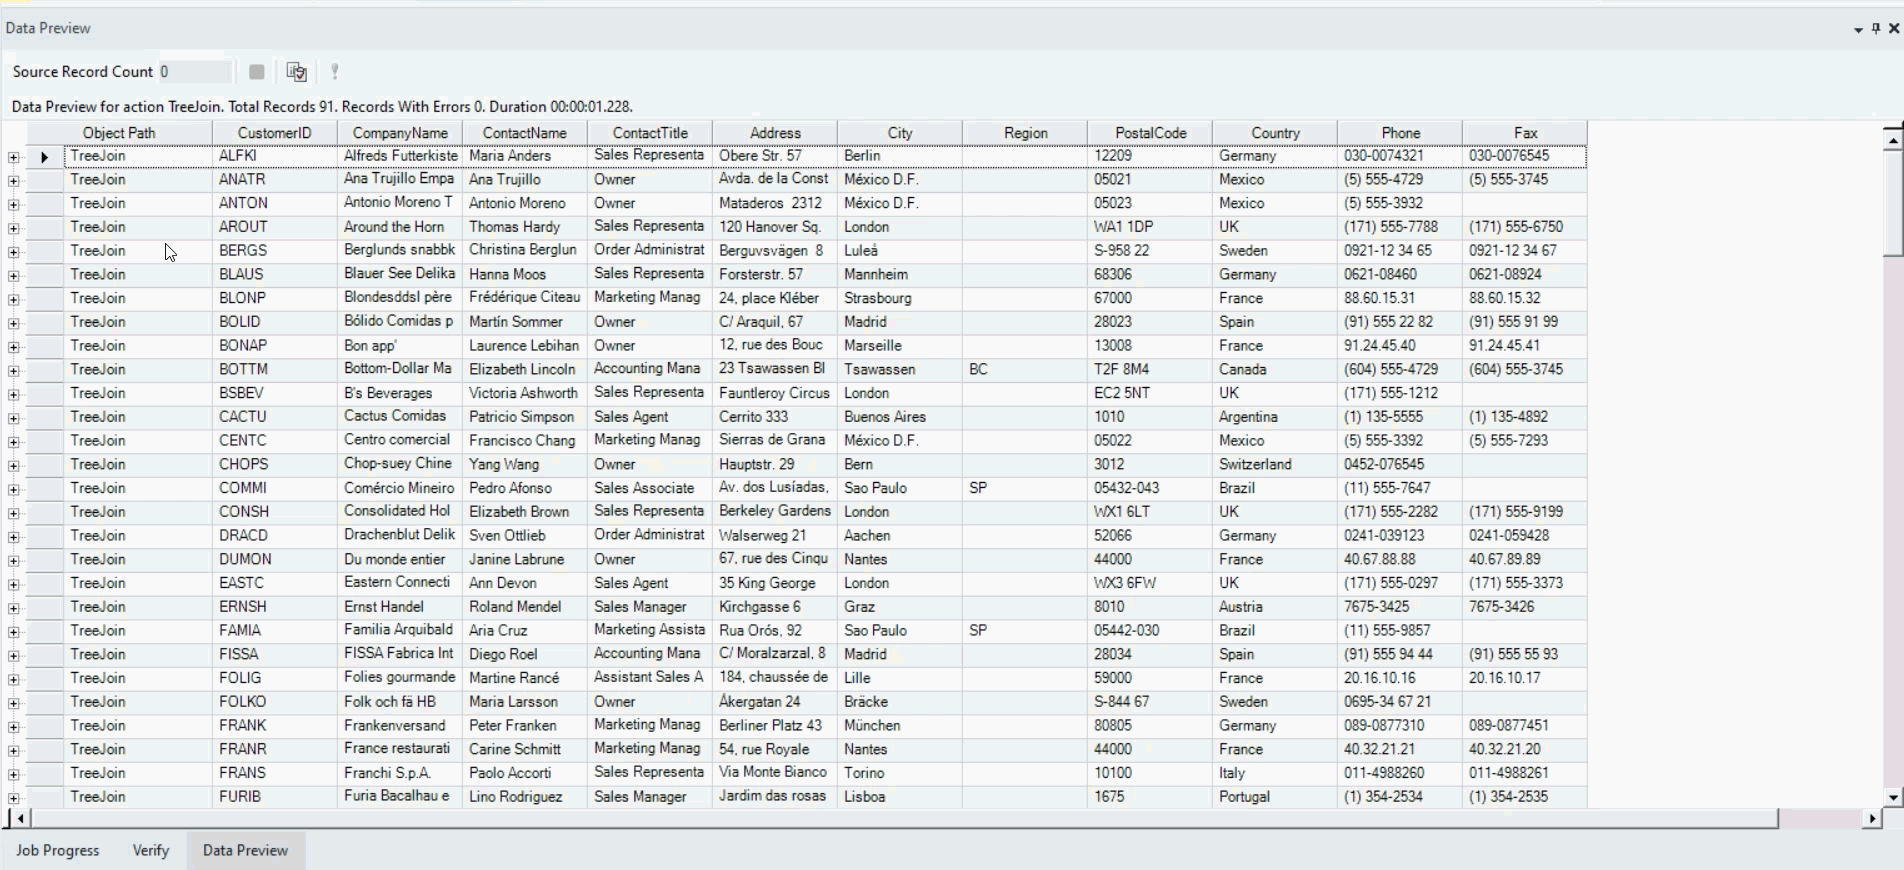The width and height of the screenshot is (1904, 870).
Task: Click the Source Record Count field
Action: [x=196, y=72]
